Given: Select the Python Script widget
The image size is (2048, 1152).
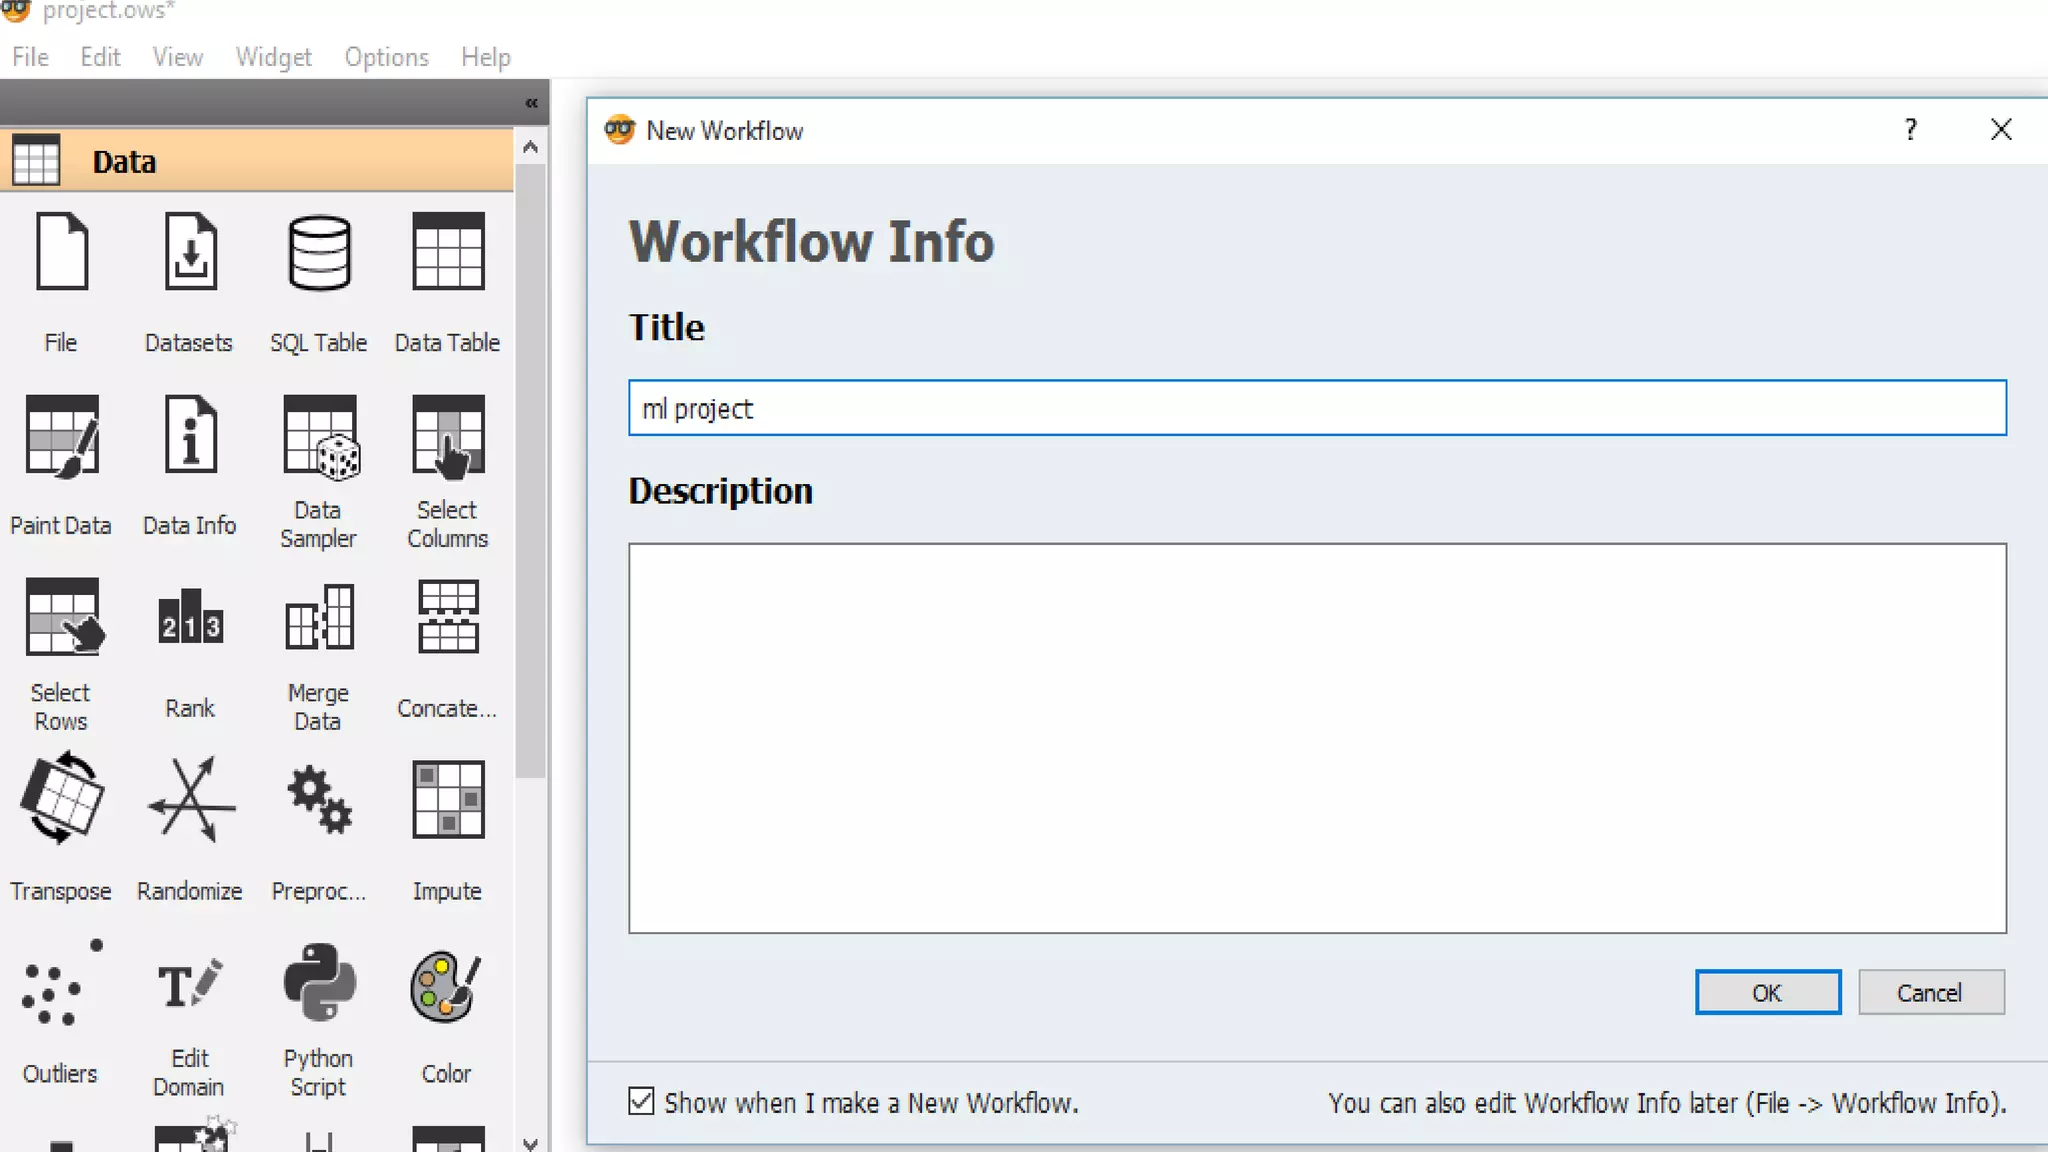Looking at the screenshot, I should click(x=318, y=985).
